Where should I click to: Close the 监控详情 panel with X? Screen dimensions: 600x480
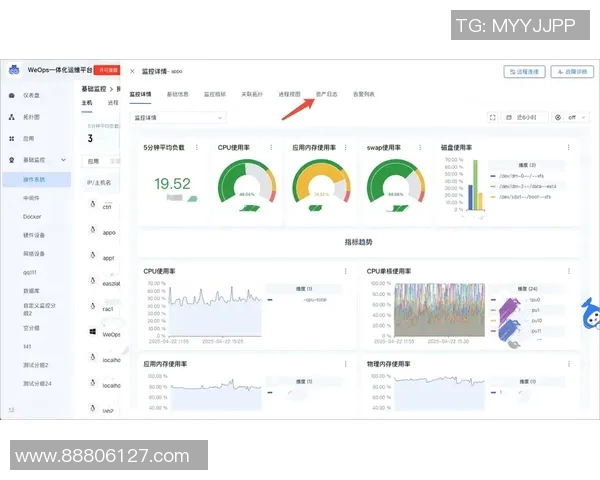132,71
